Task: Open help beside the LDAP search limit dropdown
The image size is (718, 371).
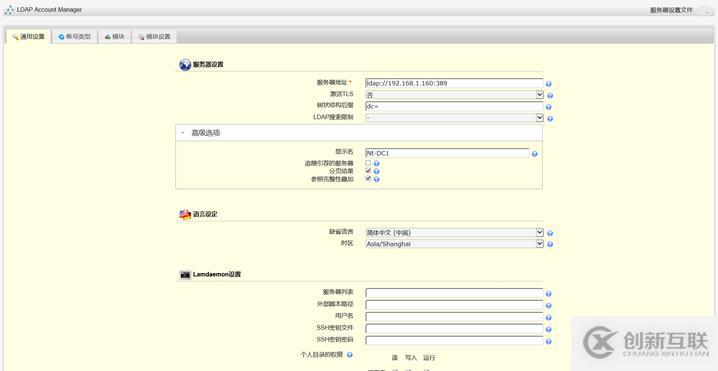Action: pyautogui.click(x=550, y=119)
